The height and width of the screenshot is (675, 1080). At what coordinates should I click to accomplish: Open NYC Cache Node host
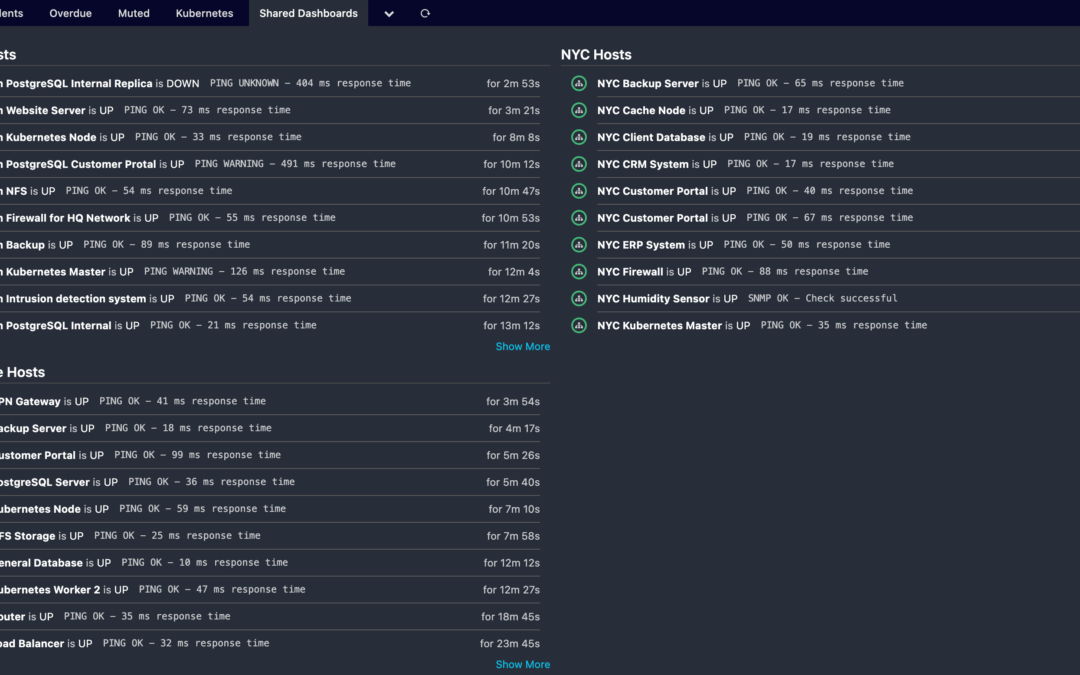pyautogui.click(x=641, y=110)
